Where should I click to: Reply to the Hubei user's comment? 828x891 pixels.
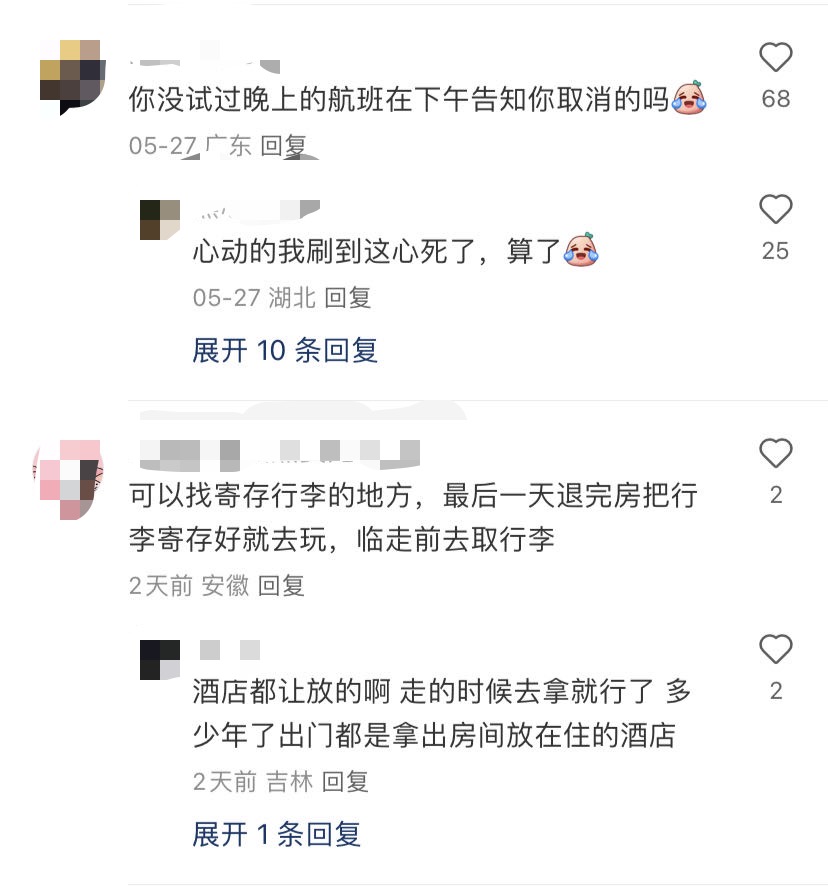[347, 298]
